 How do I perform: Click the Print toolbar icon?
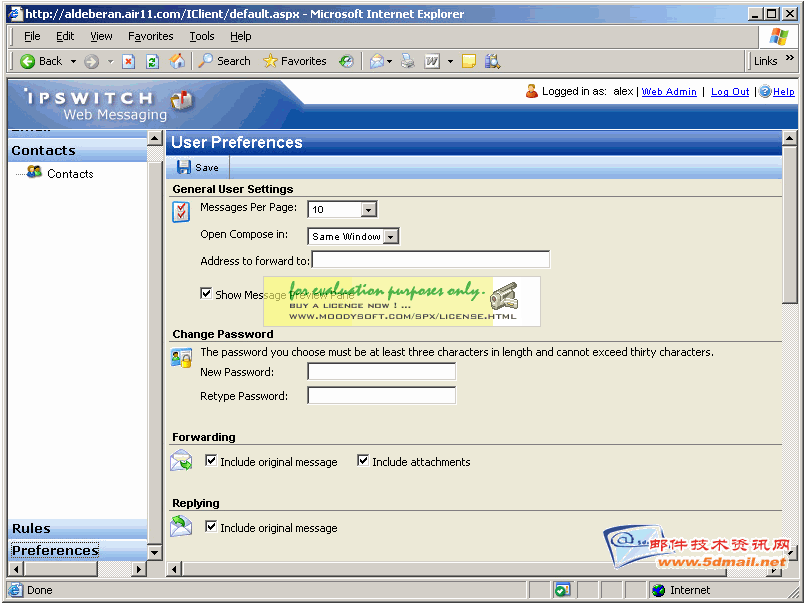407,61
